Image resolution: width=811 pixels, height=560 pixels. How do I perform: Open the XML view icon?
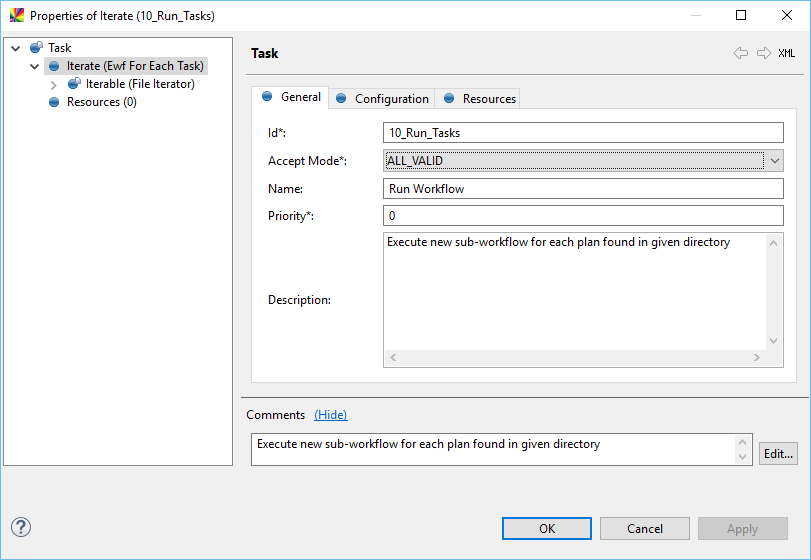pos(787,53)
